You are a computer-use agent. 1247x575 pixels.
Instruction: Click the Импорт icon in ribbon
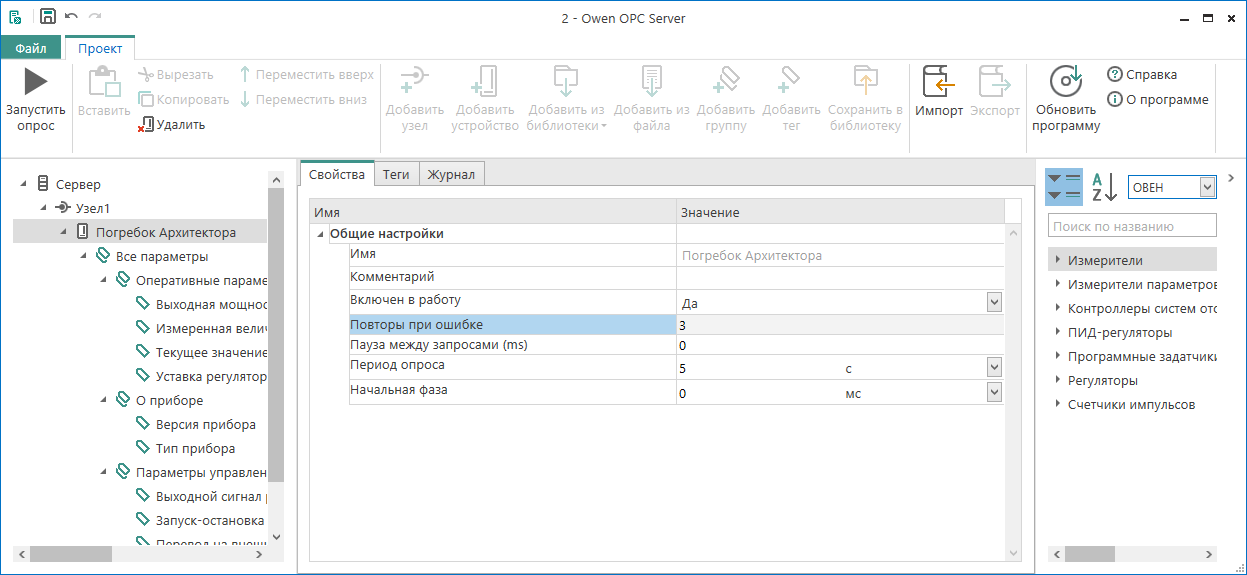(938, 82)
